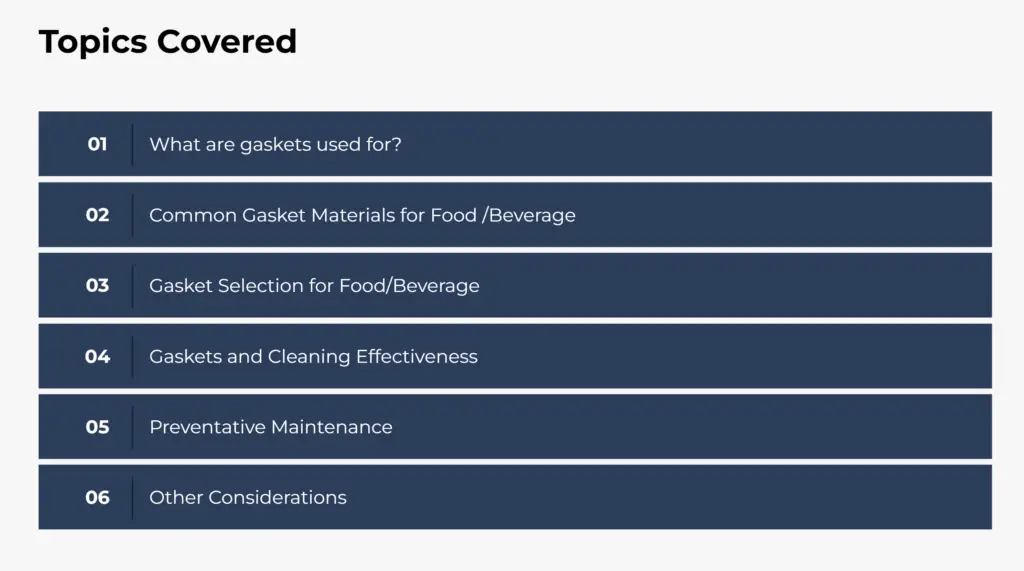Select the number 04 marker
The width and height of the screenshot is (1024, 571).
tap(97, 357)
